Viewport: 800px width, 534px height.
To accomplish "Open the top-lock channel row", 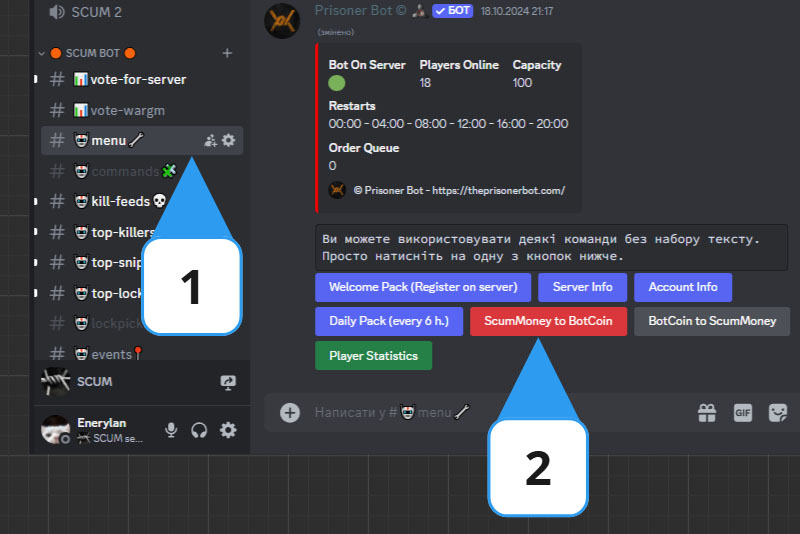I will (x=97, y=293).
